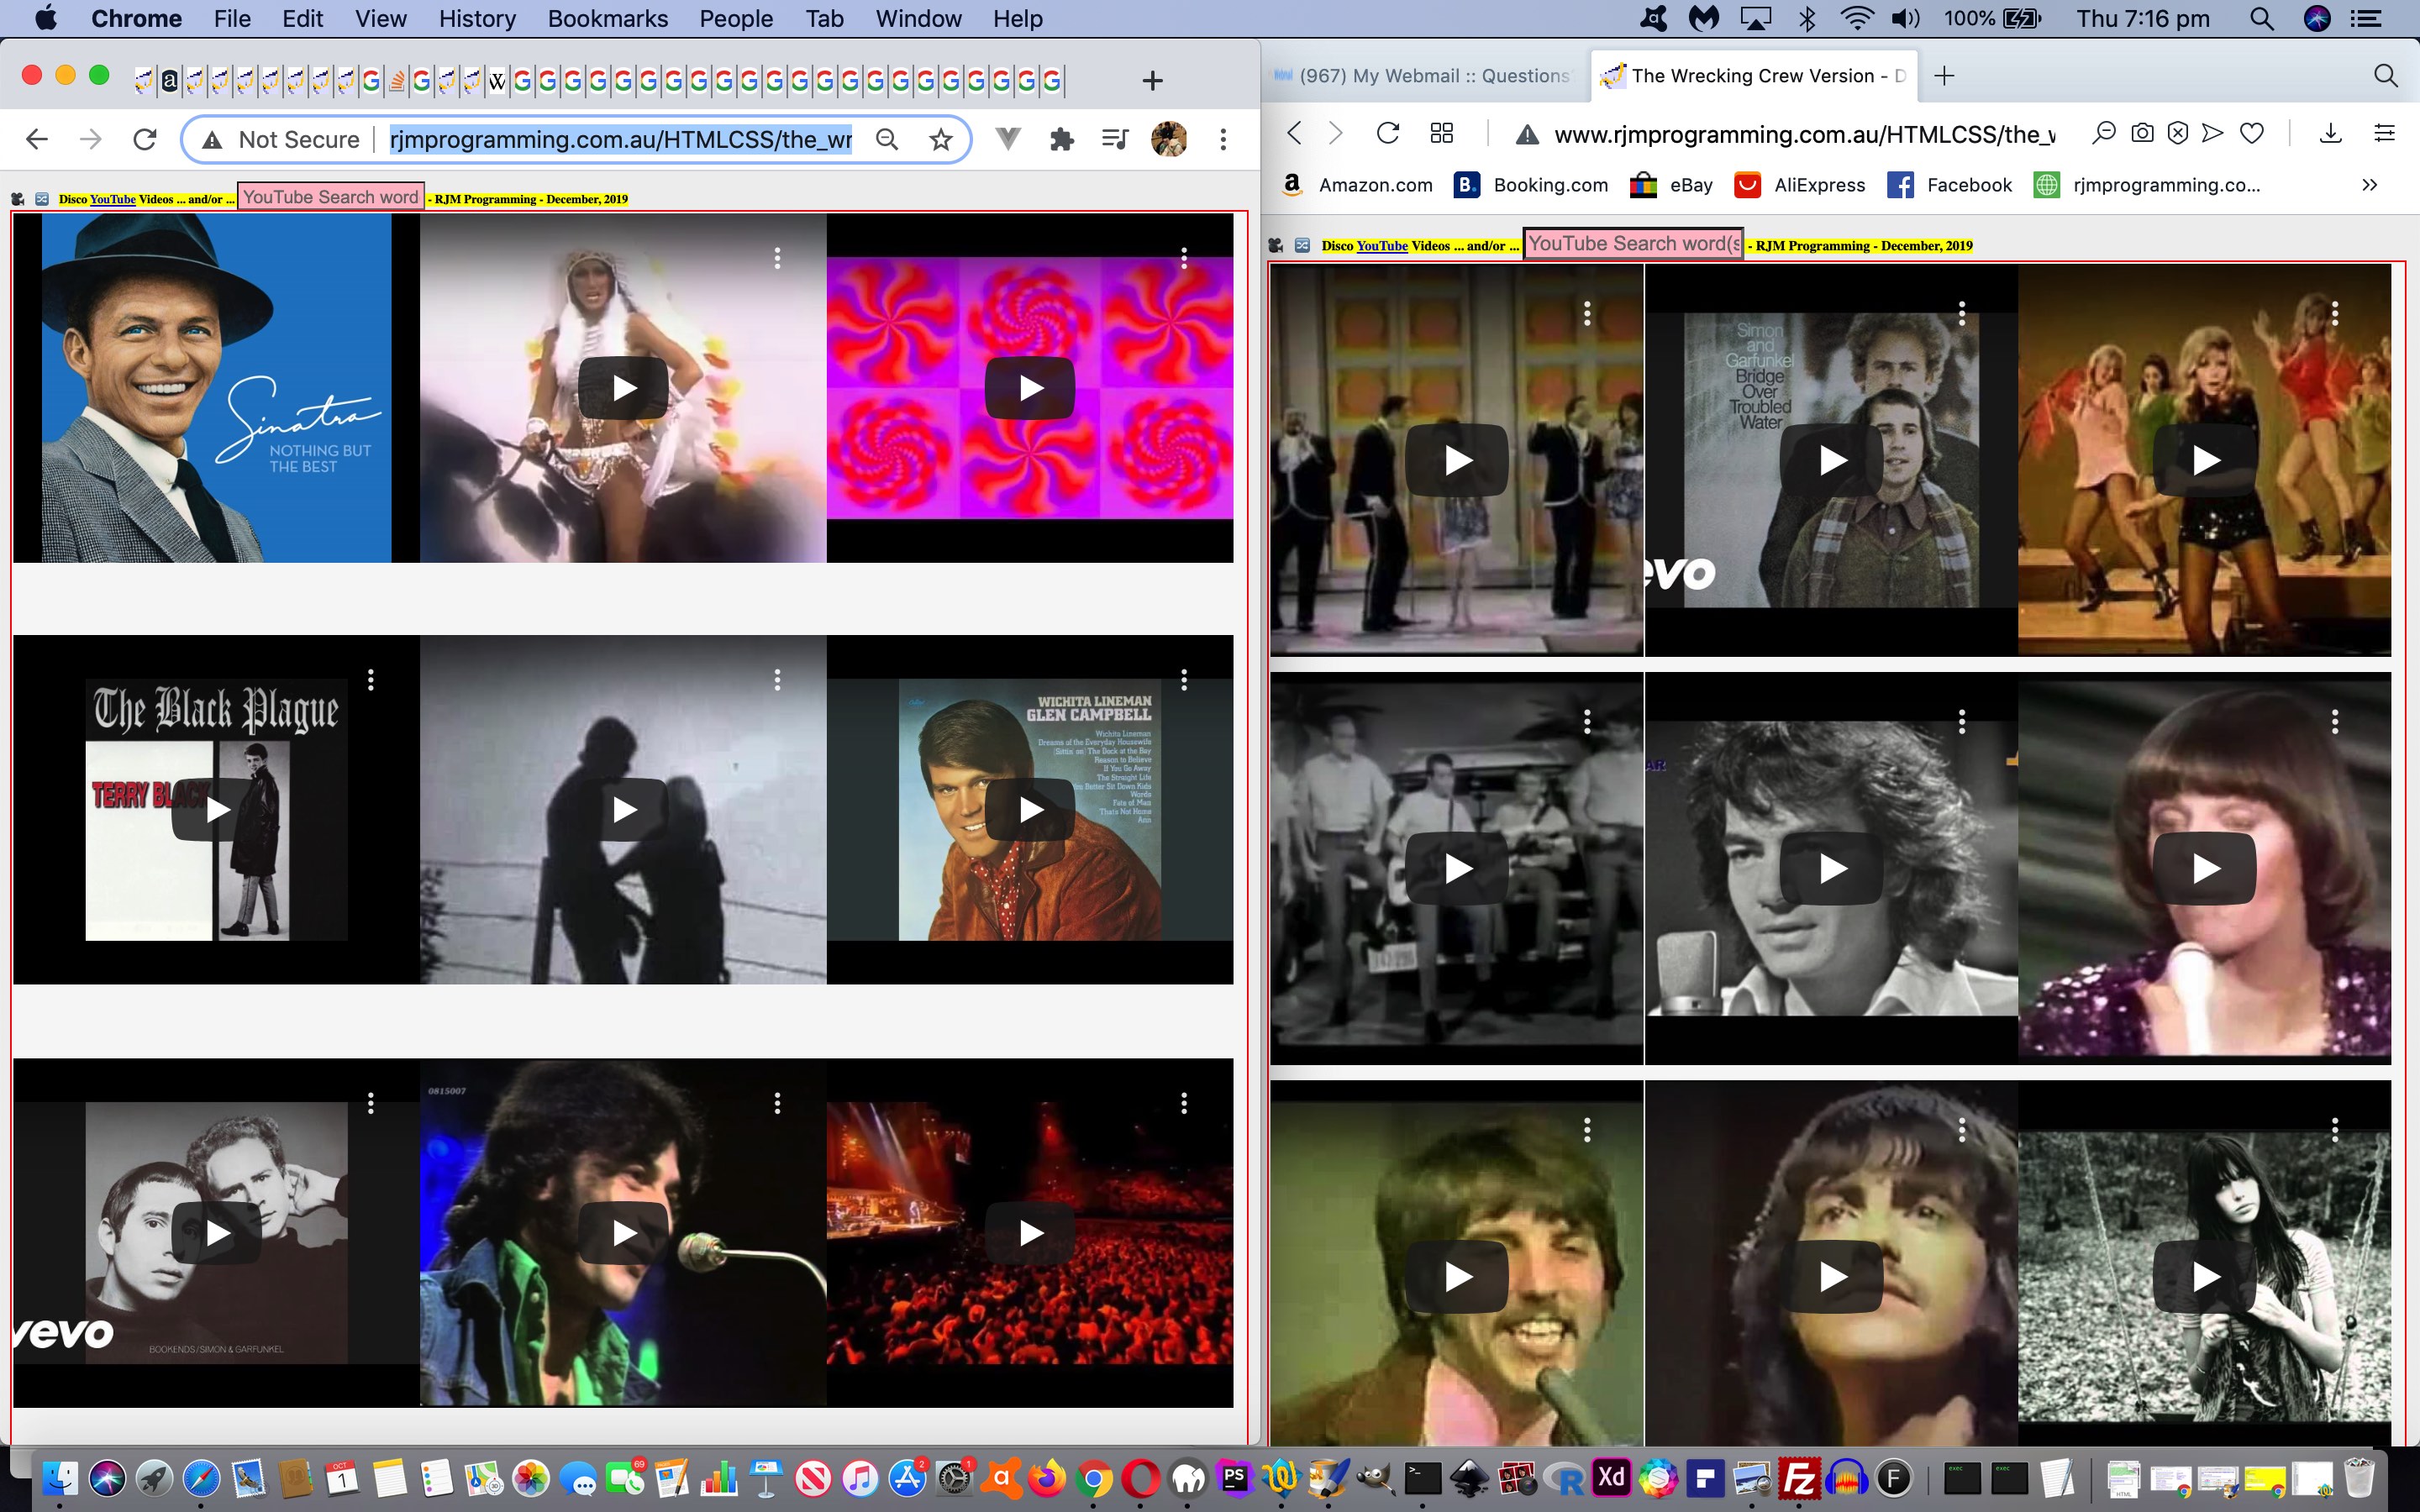
Task: Select The Wrecking Crew Version tab in Opera
Action: pyautogui.click(x=1755, y=76)
